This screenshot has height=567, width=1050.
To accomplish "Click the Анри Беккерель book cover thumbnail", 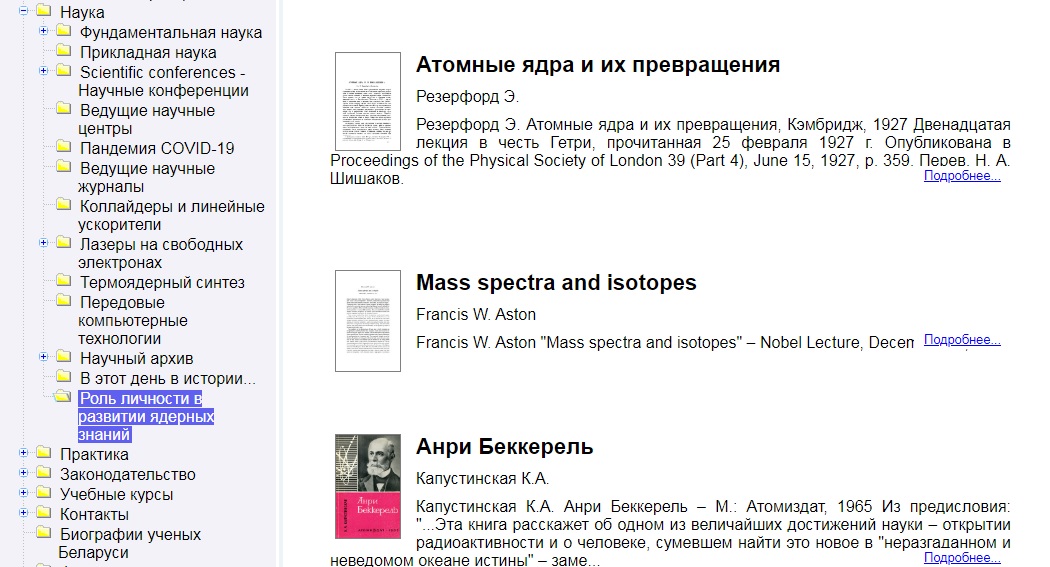I will (x=367, y=487).
